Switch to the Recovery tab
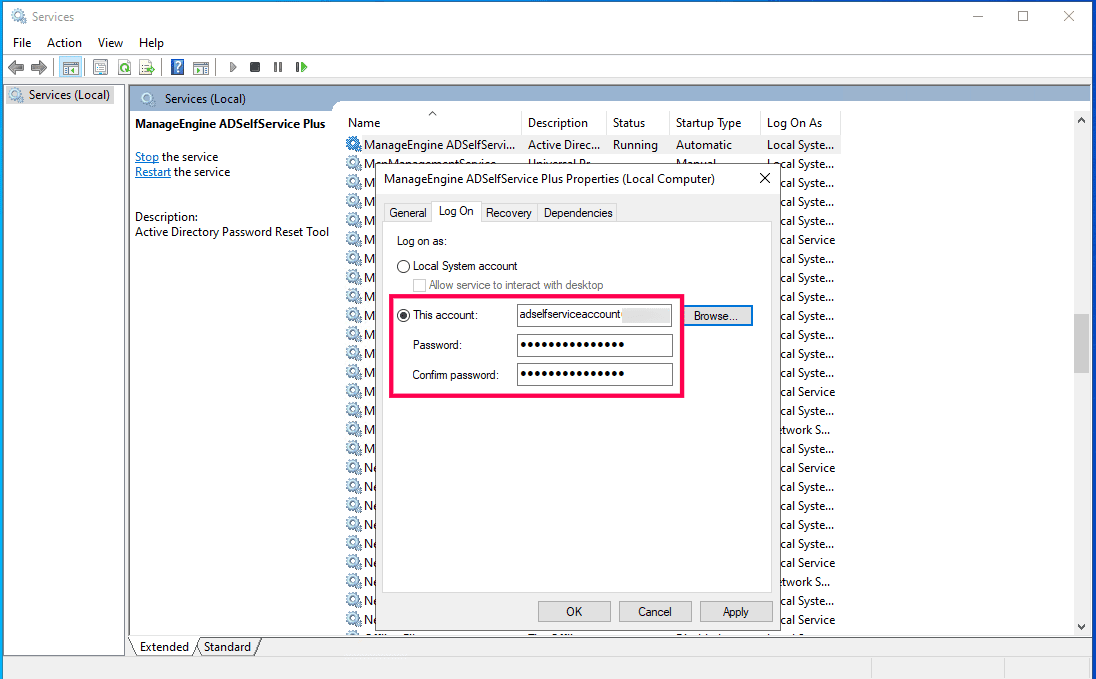 pos(509,213)
